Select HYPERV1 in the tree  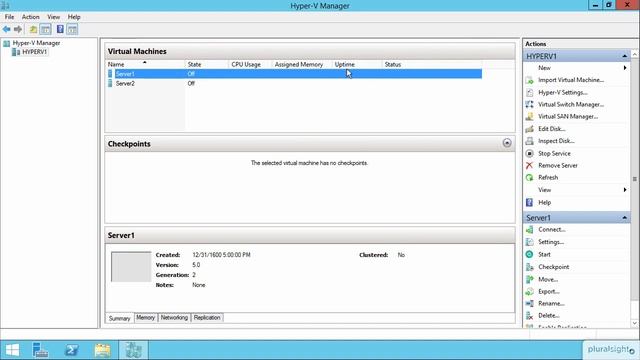35,52
